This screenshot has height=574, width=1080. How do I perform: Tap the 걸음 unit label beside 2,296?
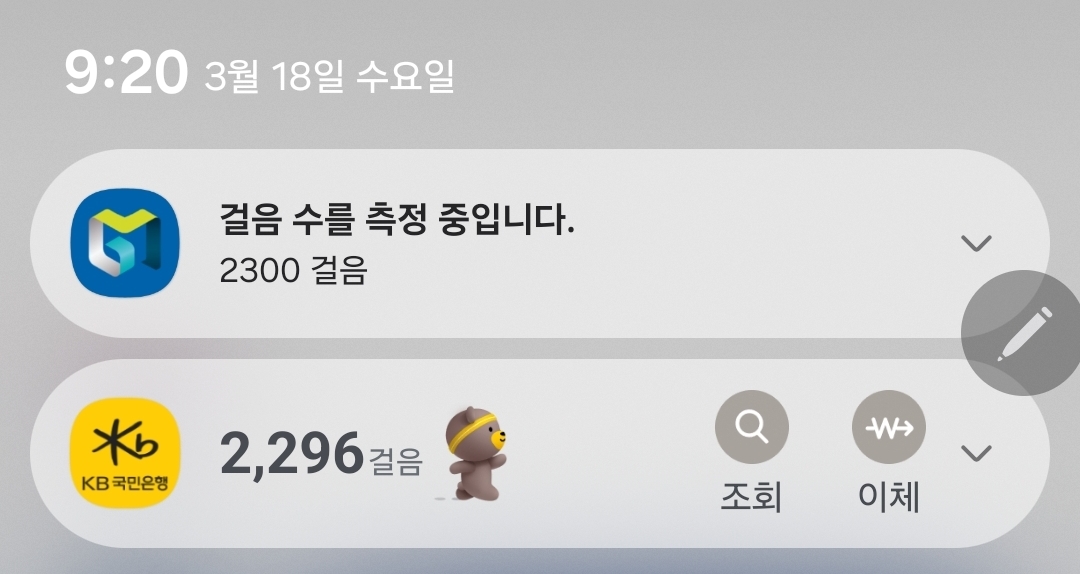[395, 462]
